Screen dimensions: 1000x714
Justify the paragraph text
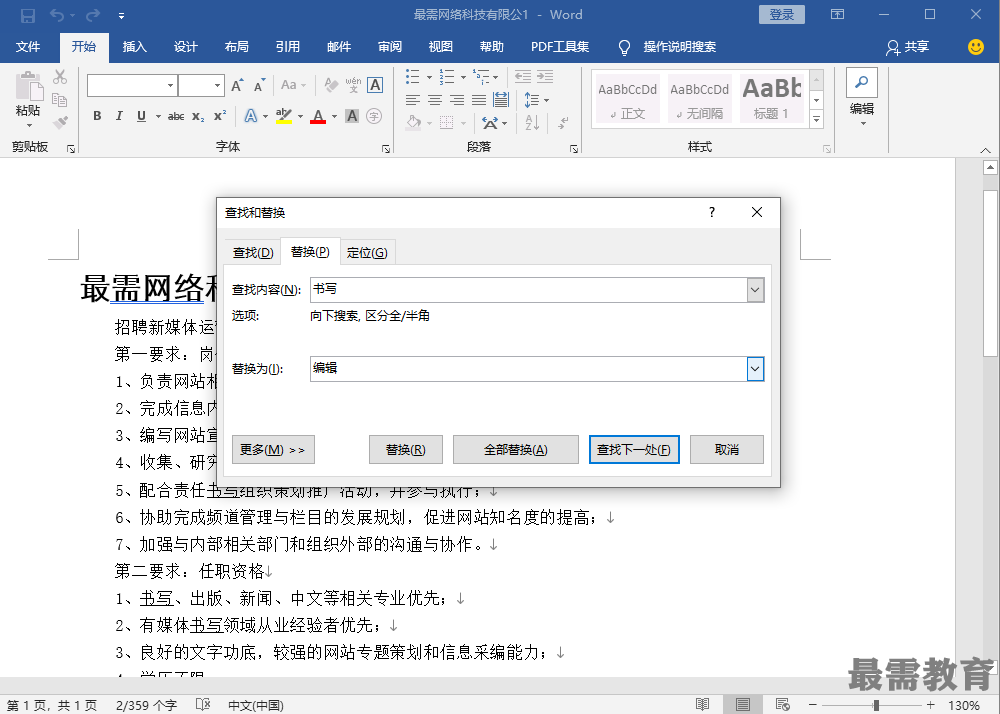tap(479, 100)
